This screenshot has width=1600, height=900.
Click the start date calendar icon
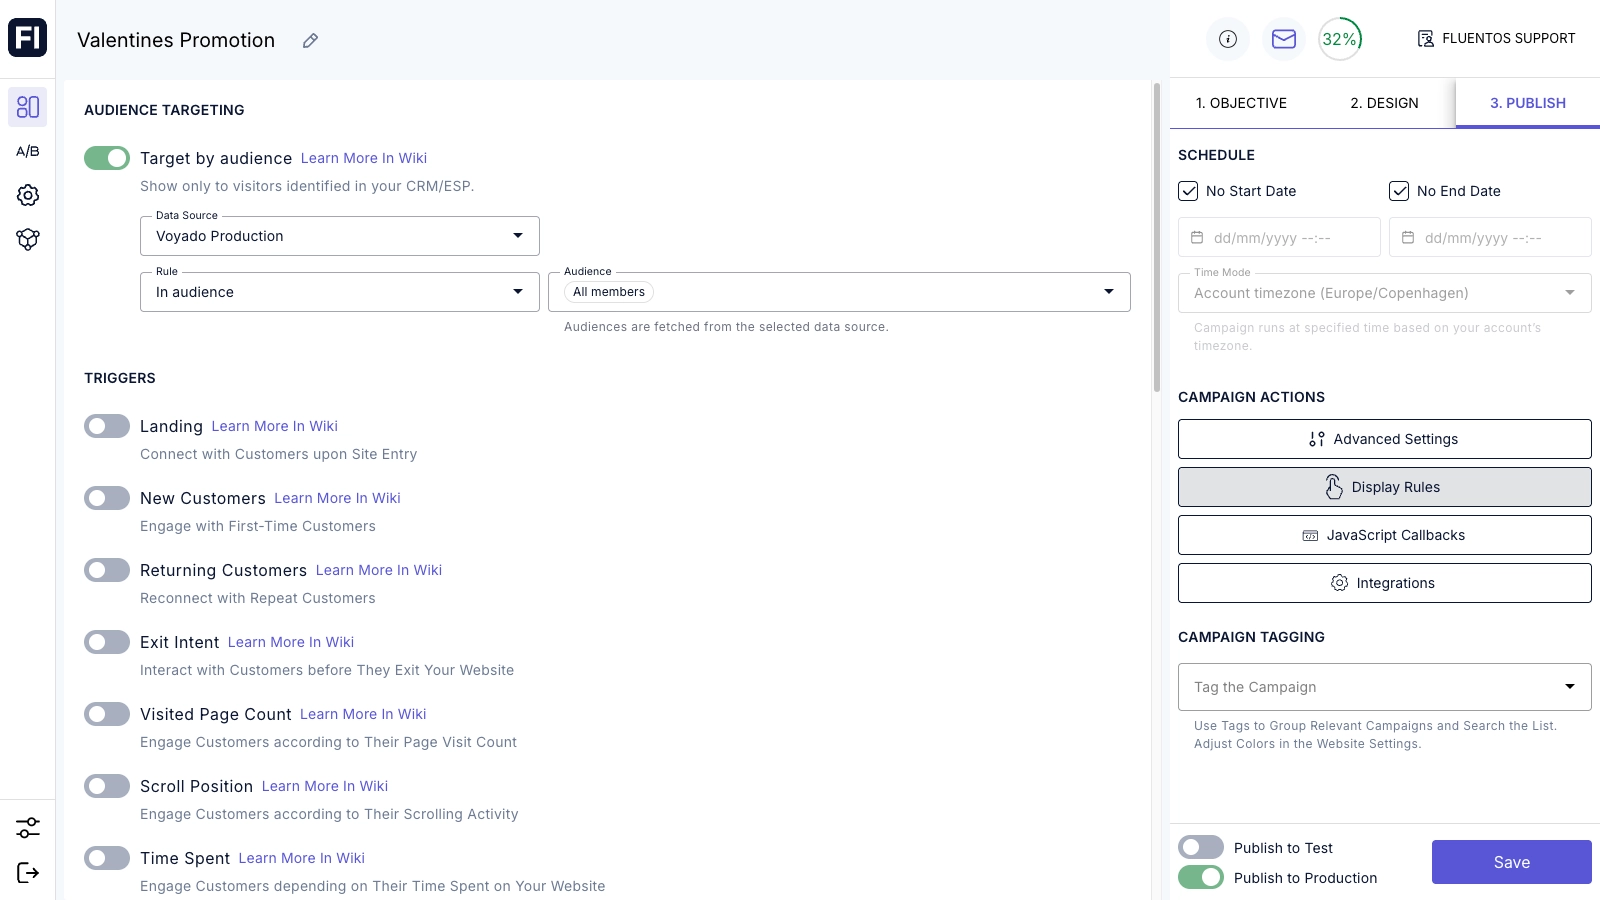point(1197,238)
